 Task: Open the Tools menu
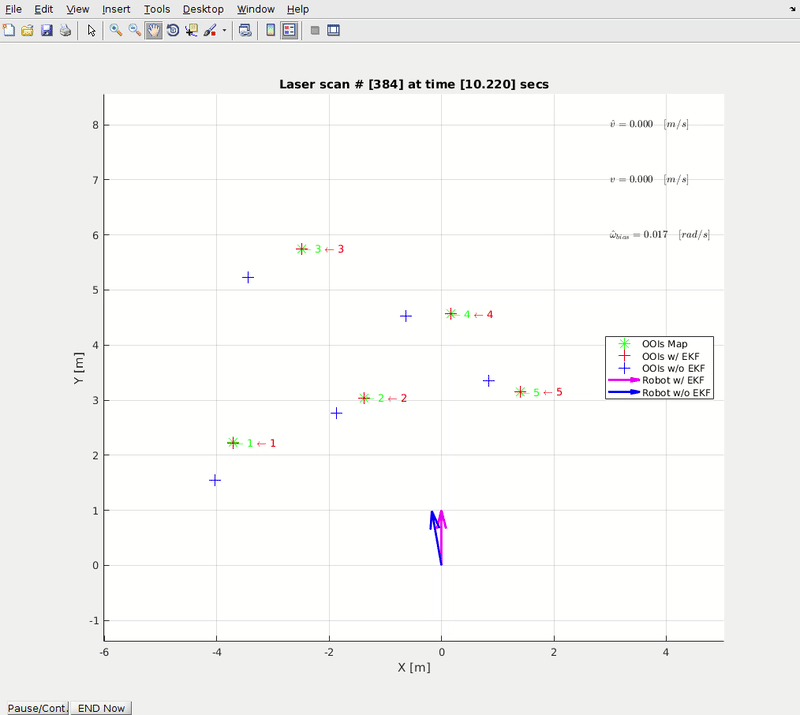(156, 9)
